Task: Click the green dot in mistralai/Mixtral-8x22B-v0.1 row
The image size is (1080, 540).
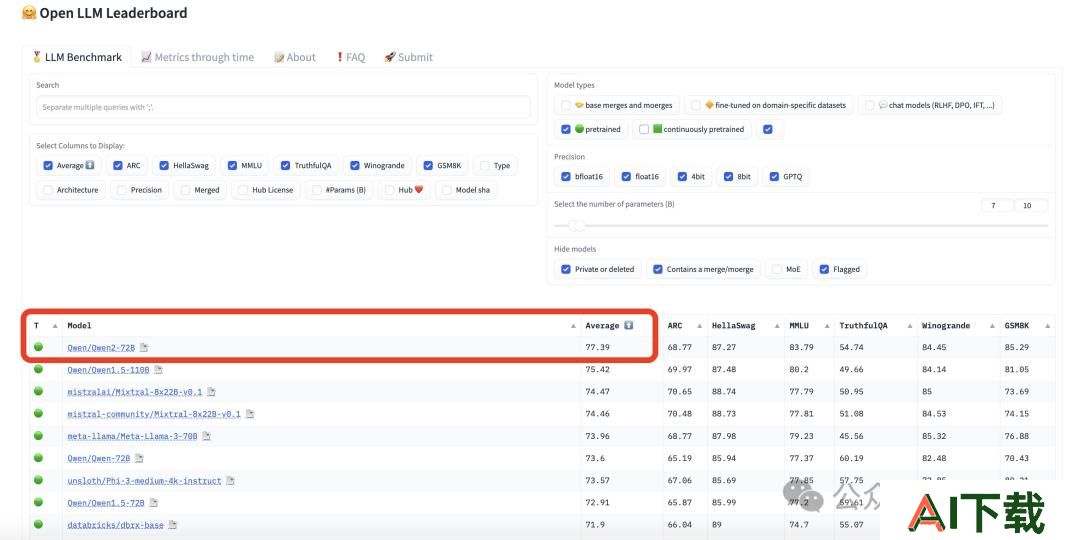Action: [38, 391]
